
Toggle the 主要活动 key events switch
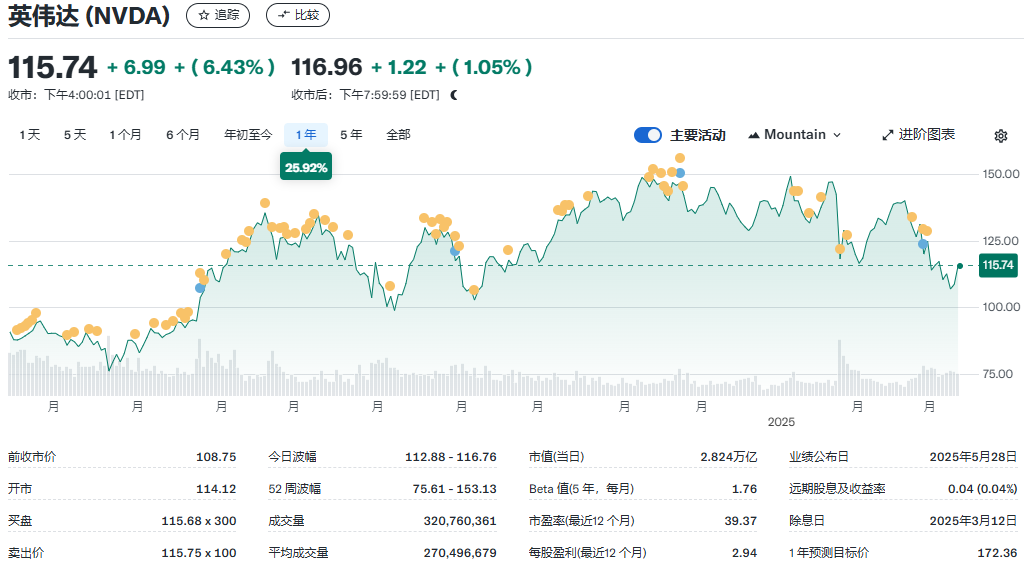[x=648, y=135]
